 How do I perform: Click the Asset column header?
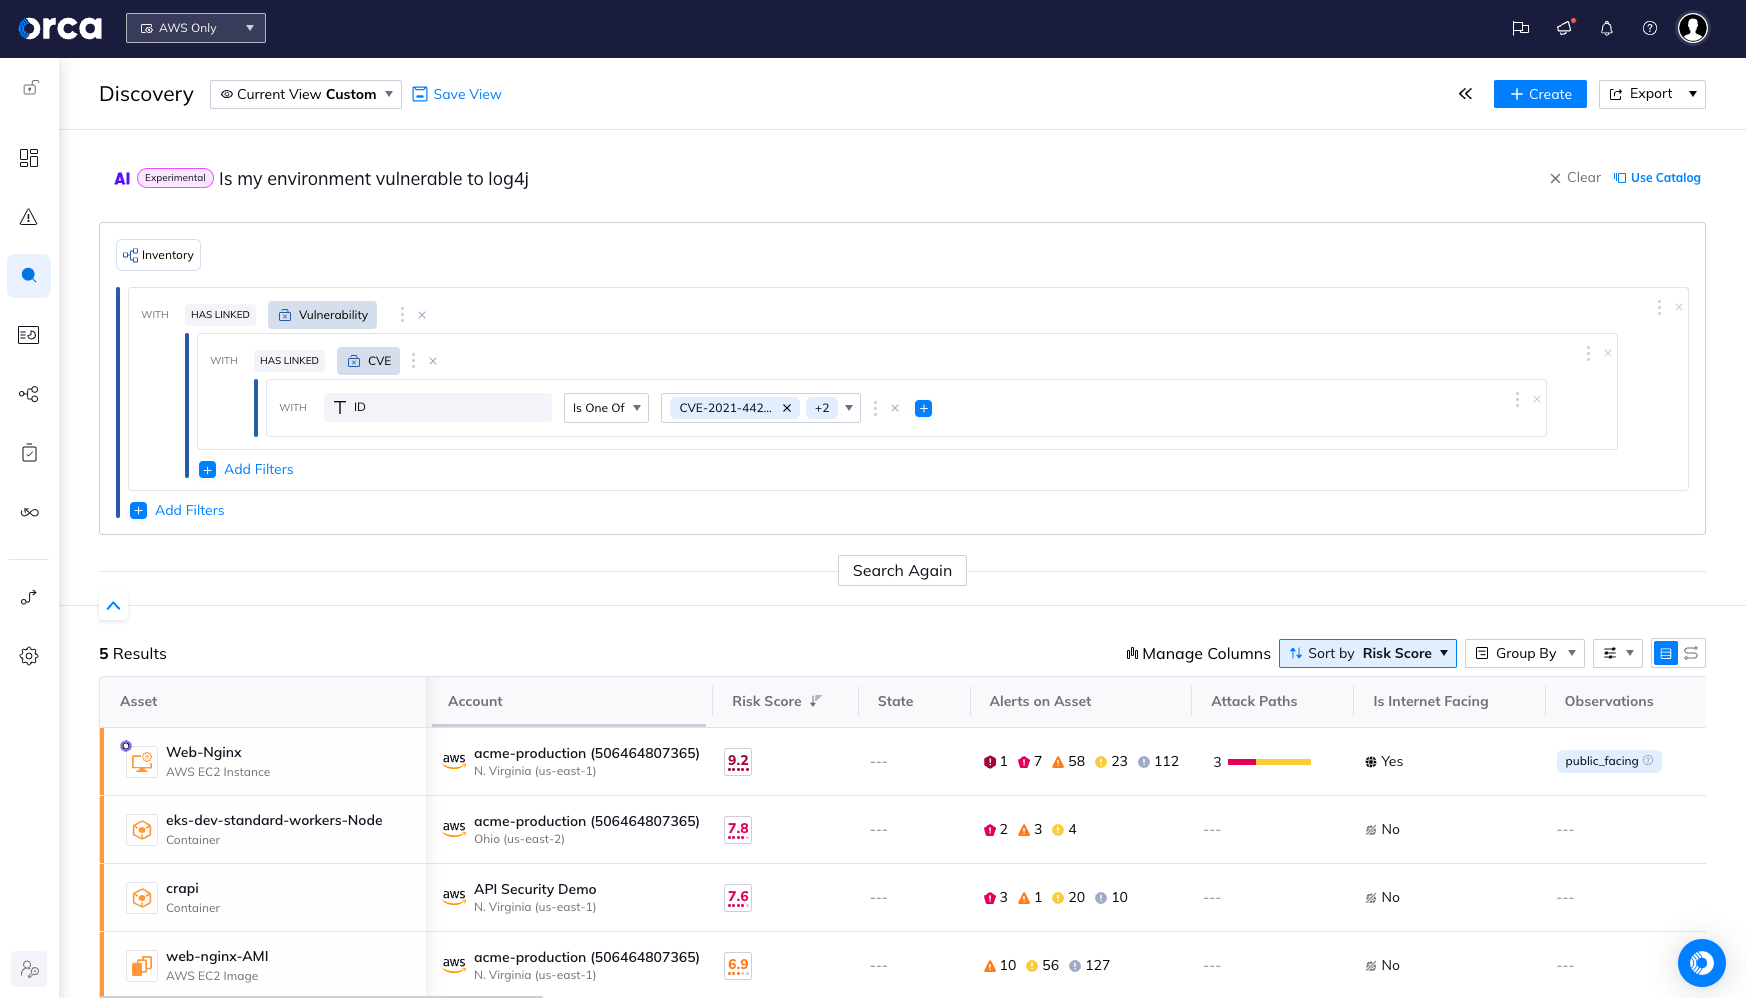(139, 701)
